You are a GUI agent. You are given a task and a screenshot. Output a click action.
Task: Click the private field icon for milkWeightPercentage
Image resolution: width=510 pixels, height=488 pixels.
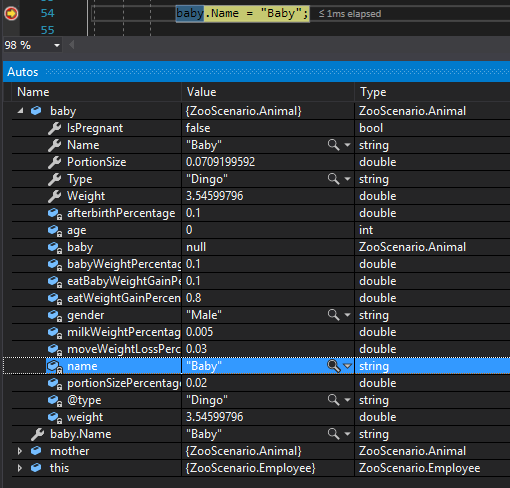tap(55, 333)
